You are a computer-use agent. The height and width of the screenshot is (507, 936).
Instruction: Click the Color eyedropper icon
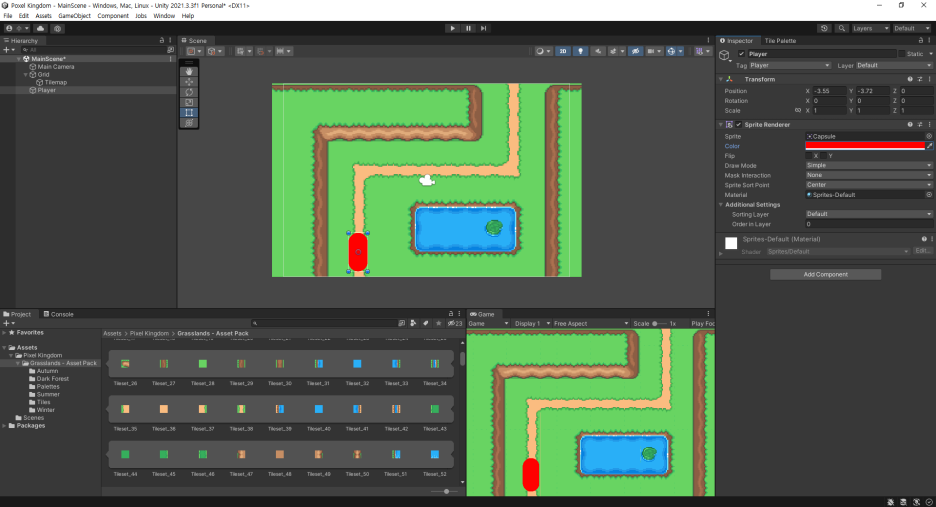point(929,146)
